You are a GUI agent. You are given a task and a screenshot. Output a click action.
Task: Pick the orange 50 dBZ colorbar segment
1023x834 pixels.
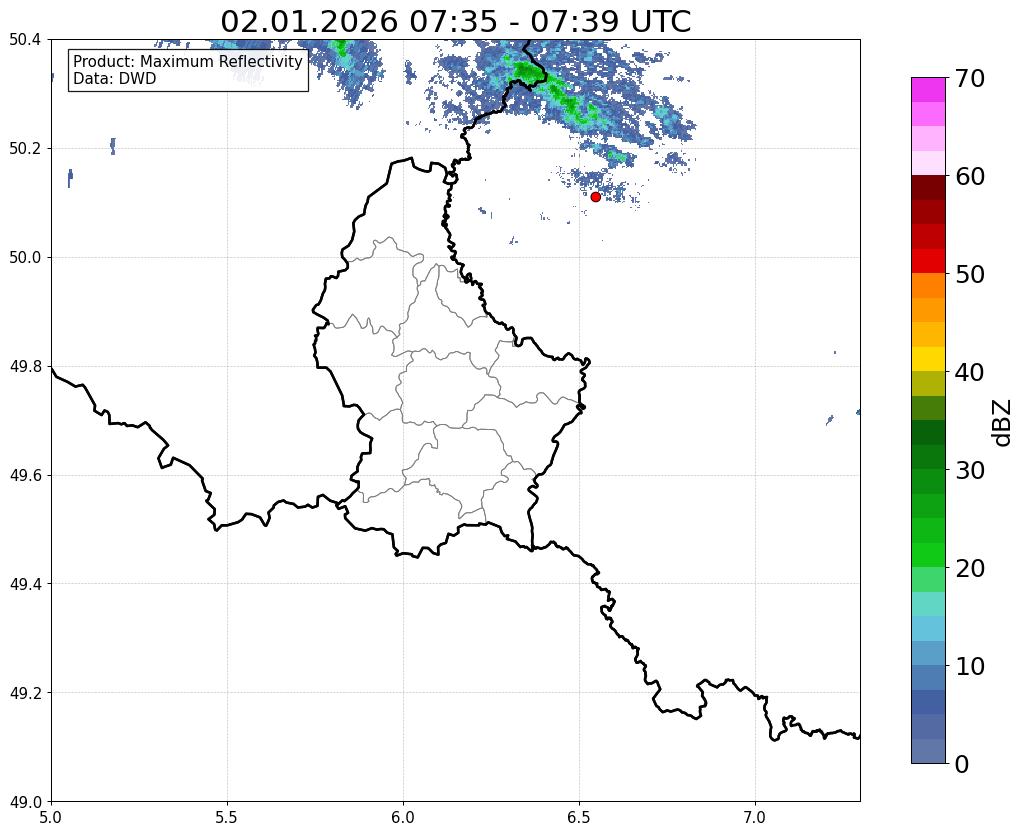[x=928, y=285]
